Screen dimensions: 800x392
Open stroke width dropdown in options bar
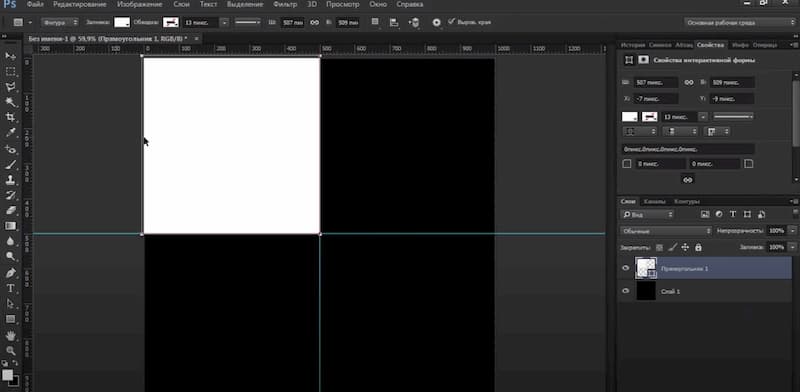click(224, 22)
